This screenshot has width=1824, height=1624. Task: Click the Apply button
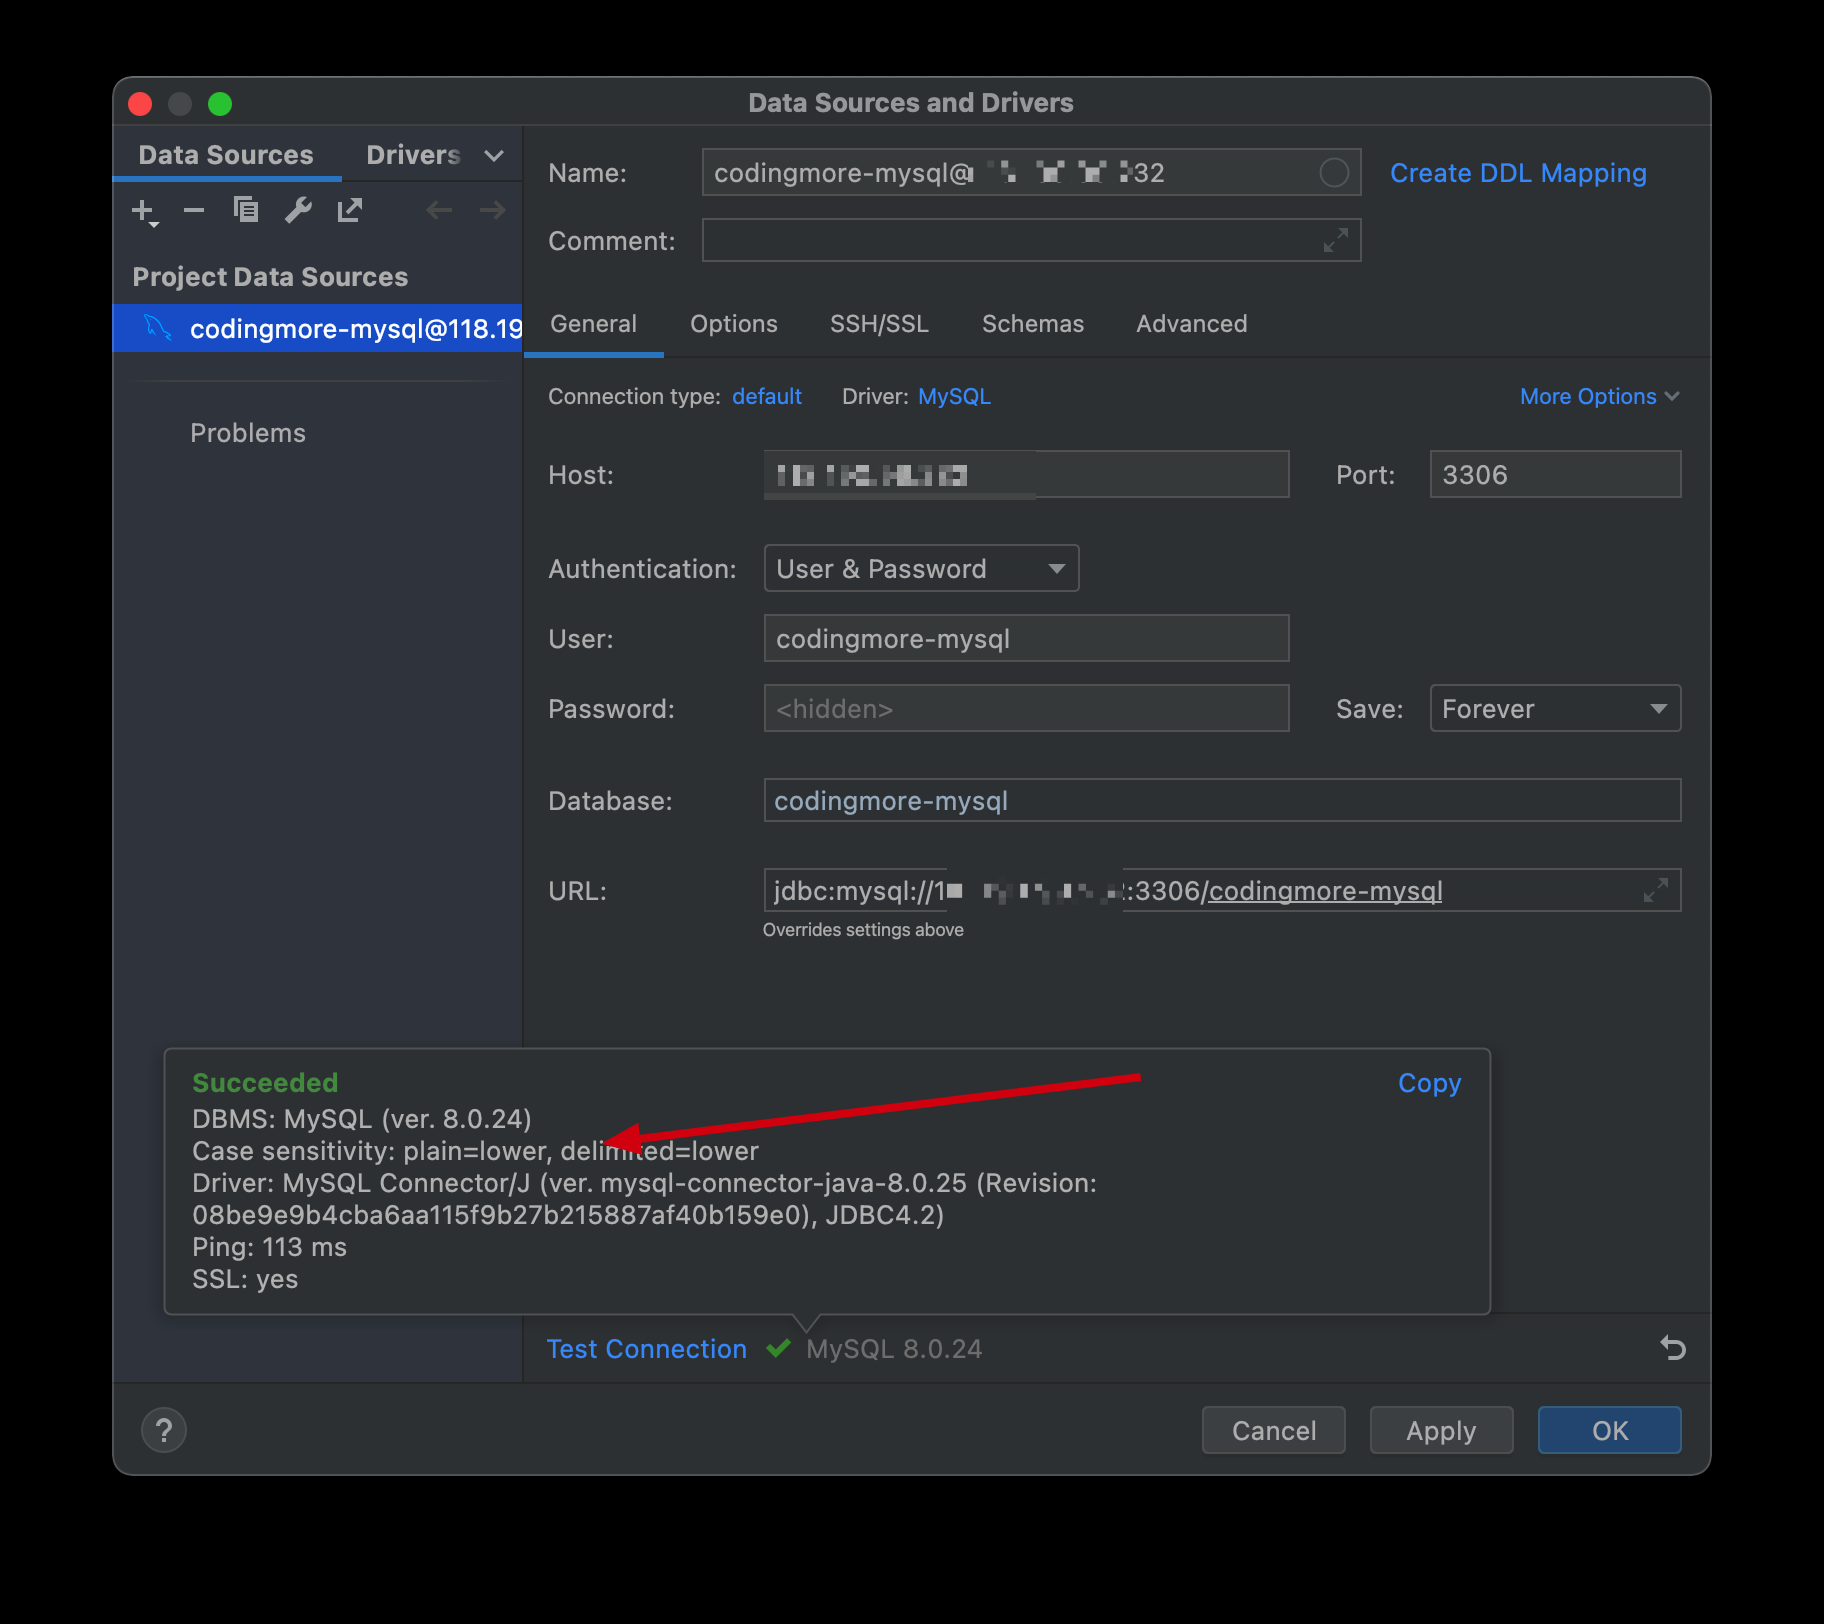1441,1430
